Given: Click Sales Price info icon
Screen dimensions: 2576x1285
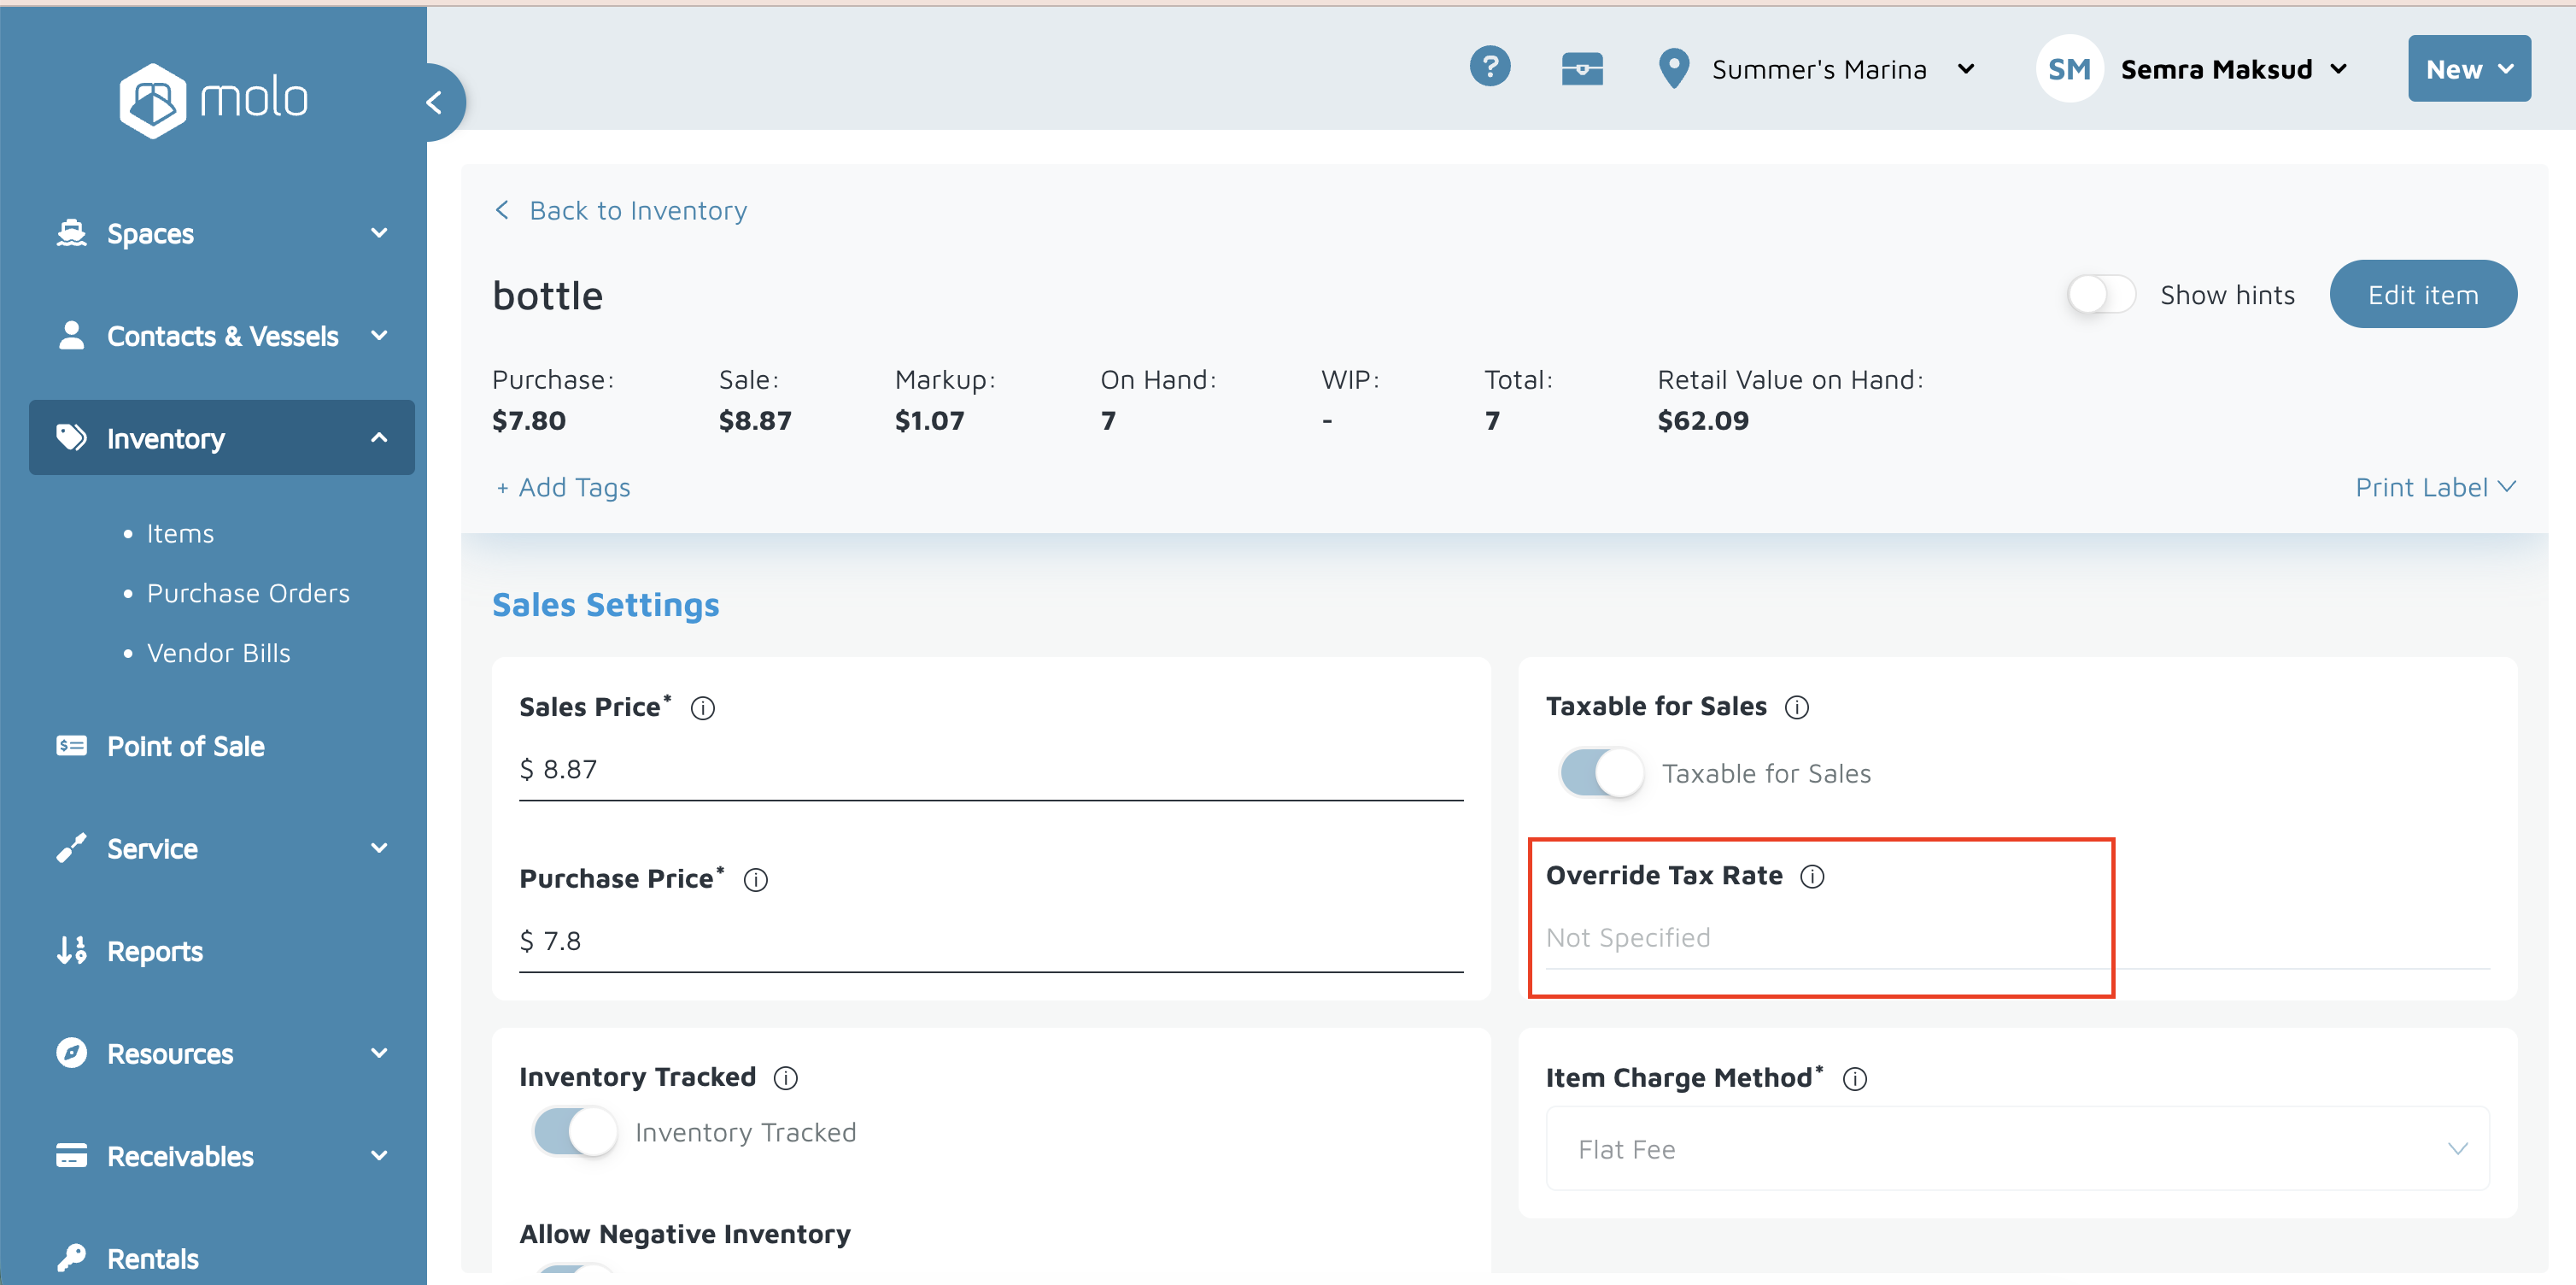Looking at the screenshot, I should click(702, 708).
